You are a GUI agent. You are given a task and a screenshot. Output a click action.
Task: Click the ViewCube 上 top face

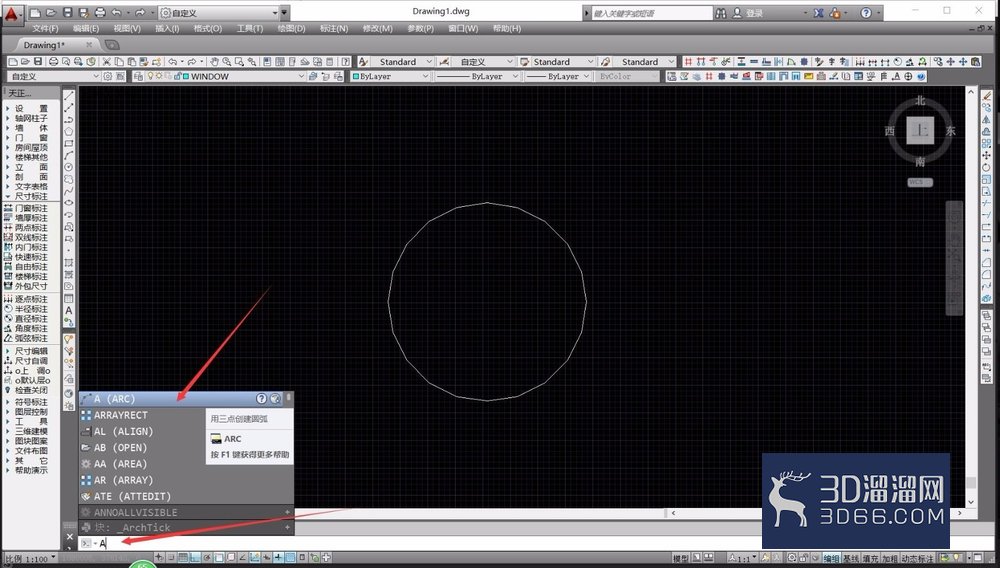pos(920,130)
